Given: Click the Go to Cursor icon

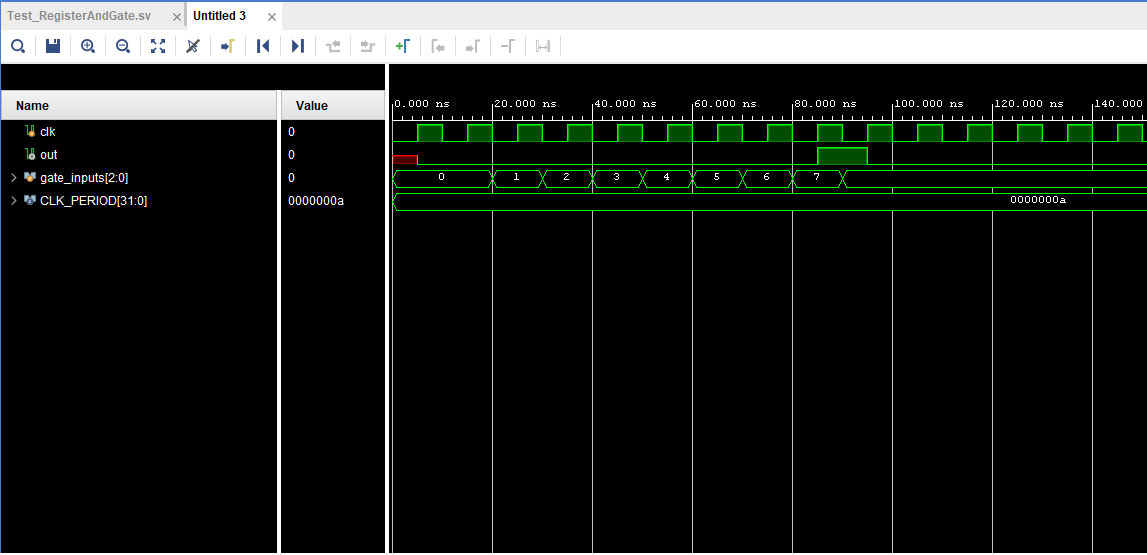Looking at the screenshot, I should point(227,47).
